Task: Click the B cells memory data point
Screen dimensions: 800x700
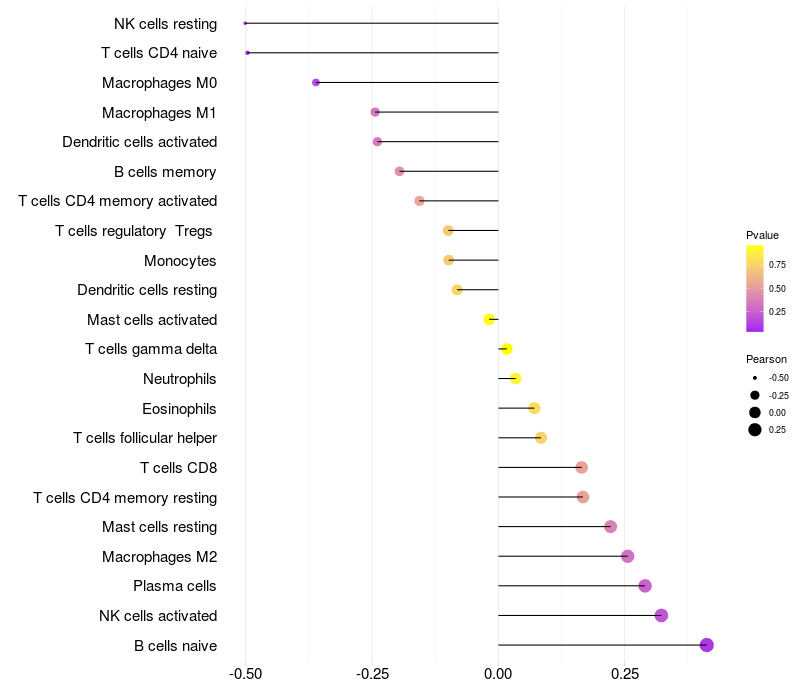Action: pos(399,171)
